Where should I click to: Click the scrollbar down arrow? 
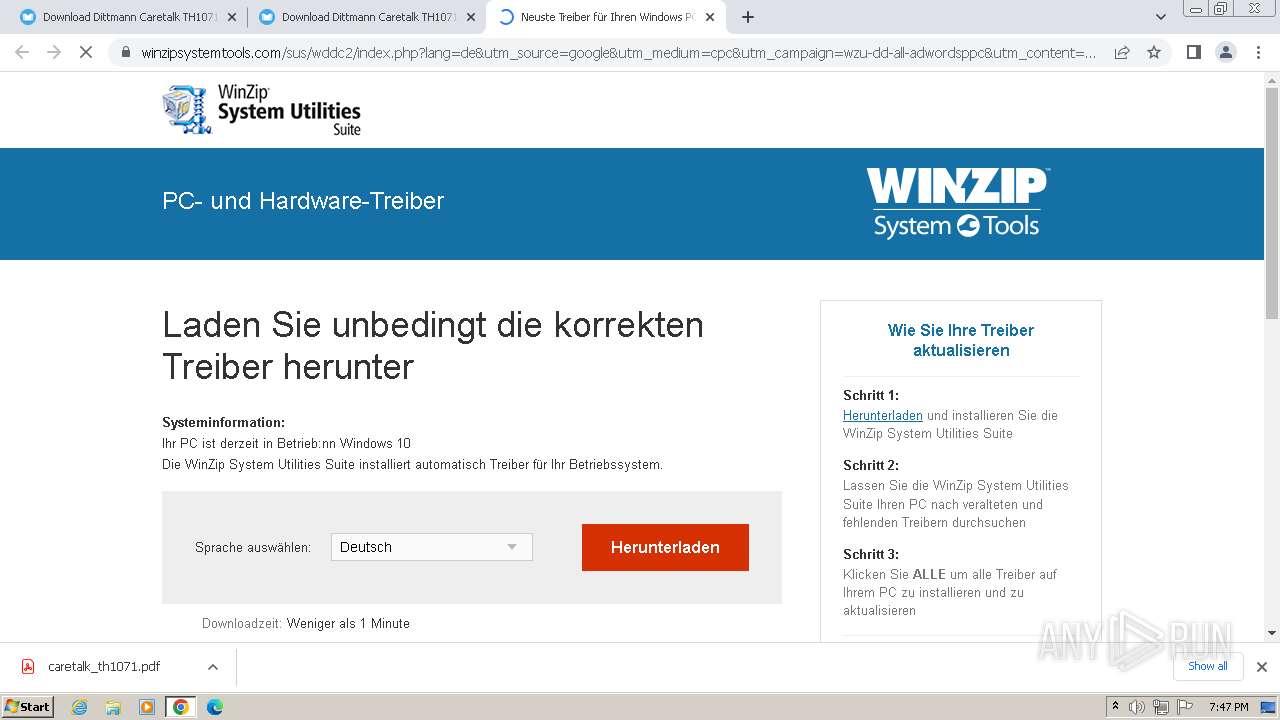pos(1272,633)
